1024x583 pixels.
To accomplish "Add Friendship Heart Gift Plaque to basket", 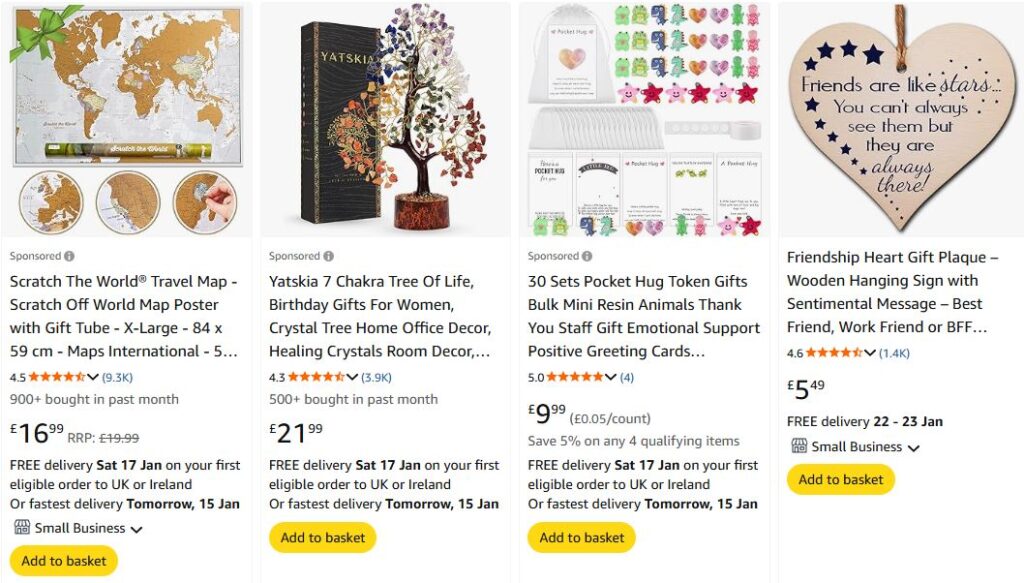I will pos(841,479).
